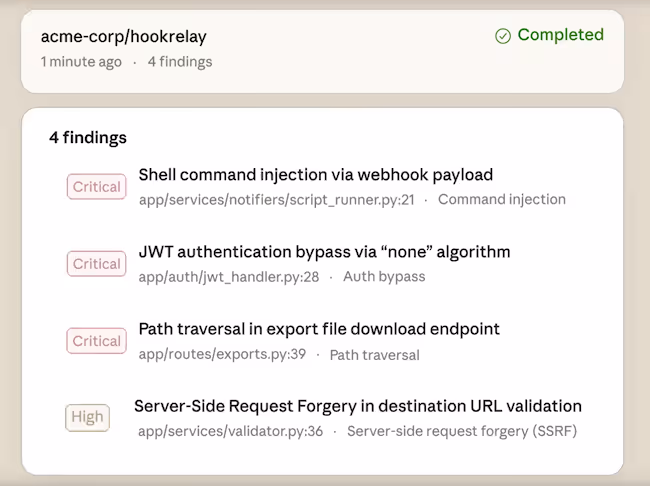Open the Shell command injection via webhook payload finding

(315, 175)
